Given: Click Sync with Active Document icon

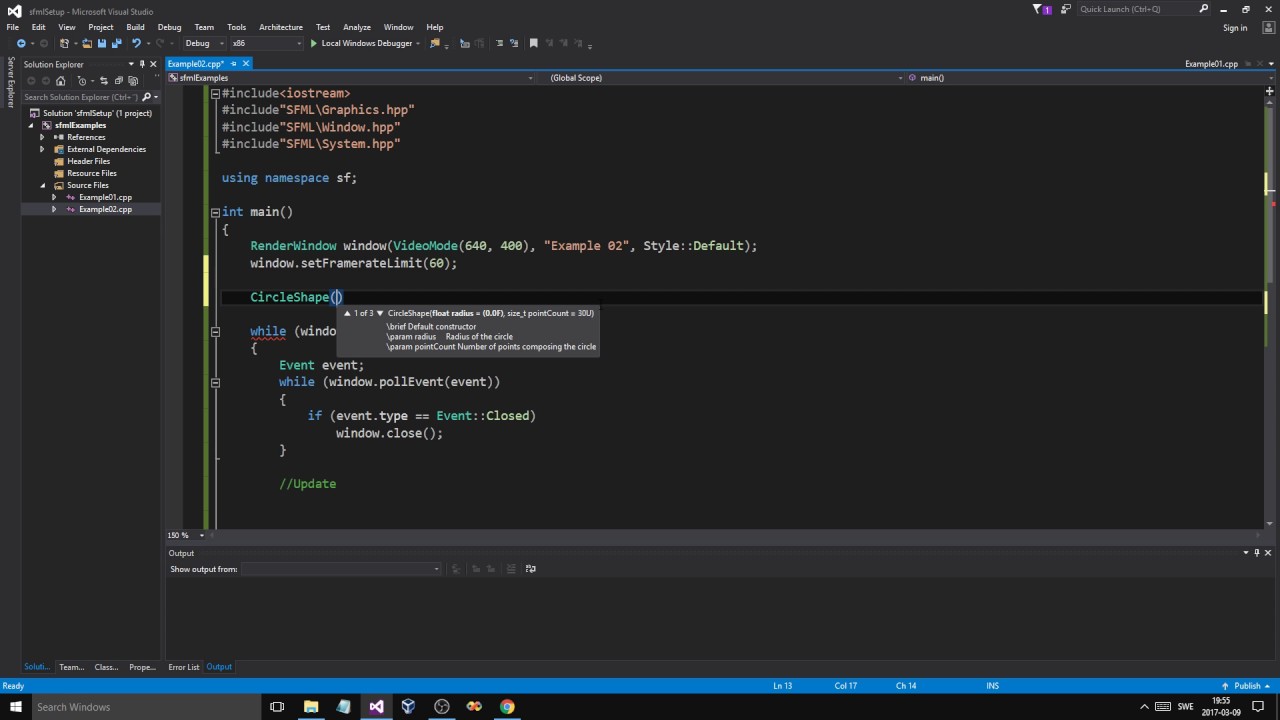Looking at the screenshot, I should point(105,81).
